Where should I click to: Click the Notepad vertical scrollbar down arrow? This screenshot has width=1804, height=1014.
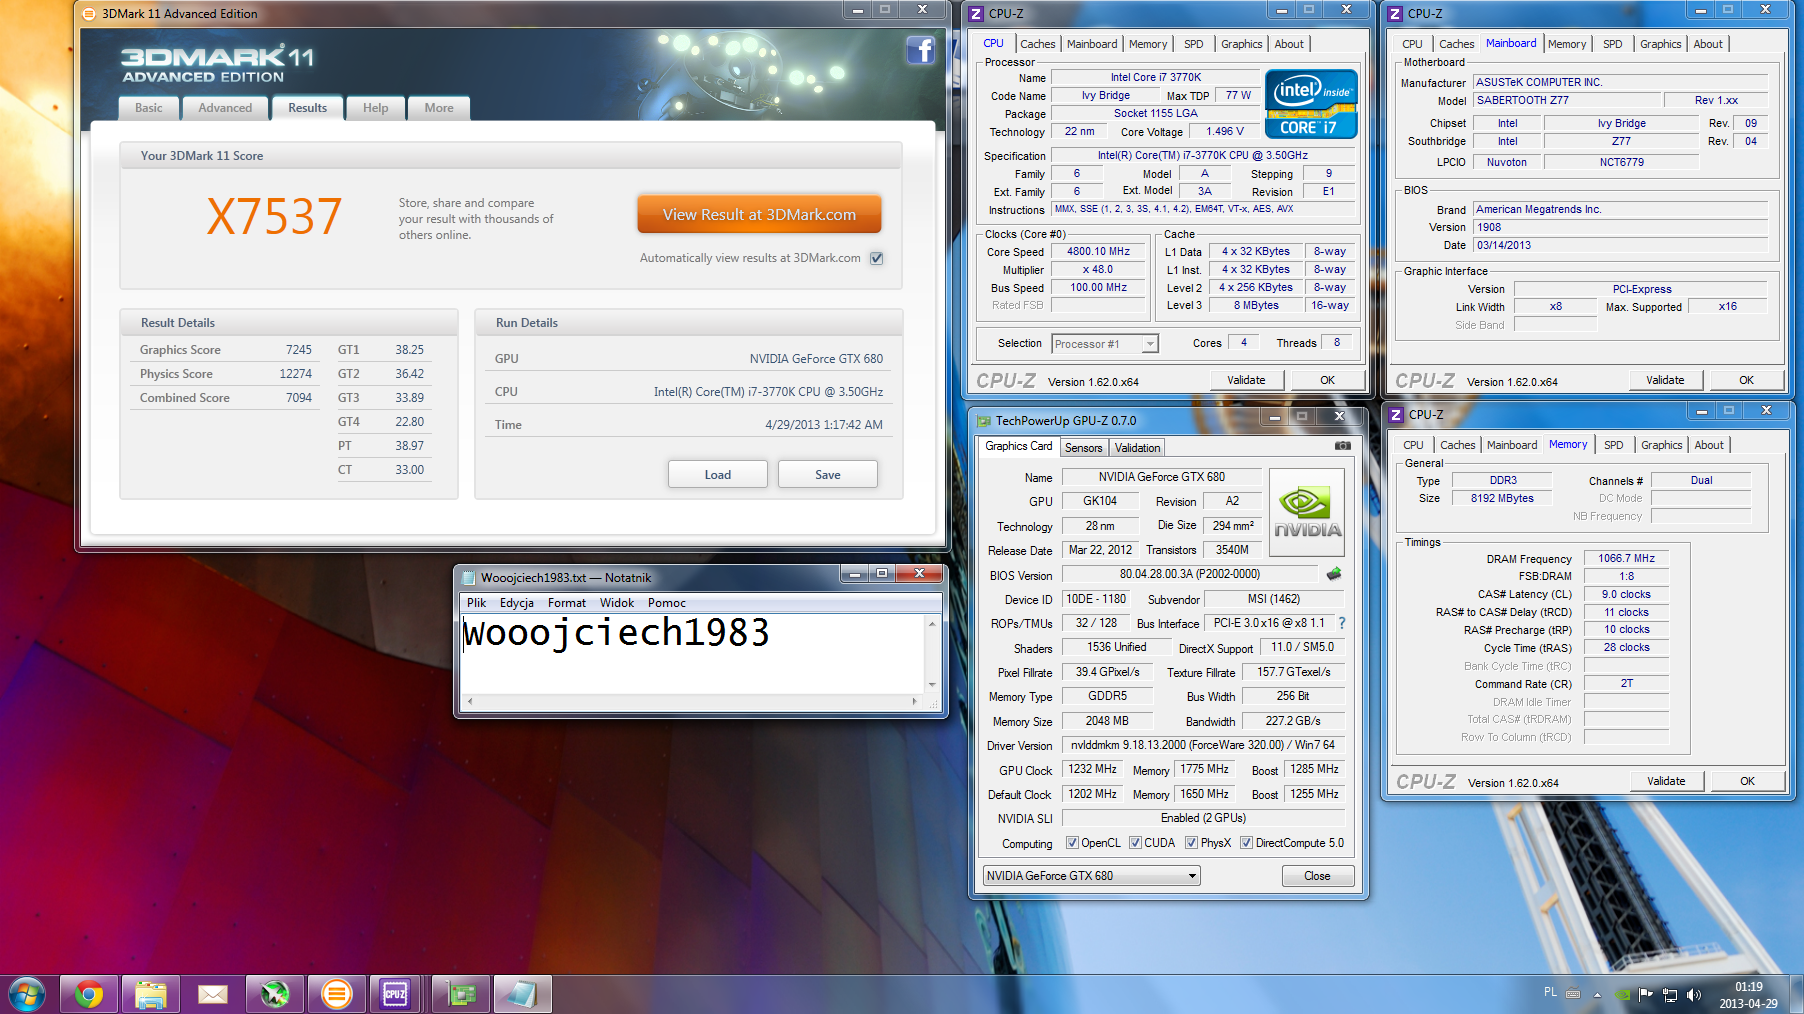point(932,685)
